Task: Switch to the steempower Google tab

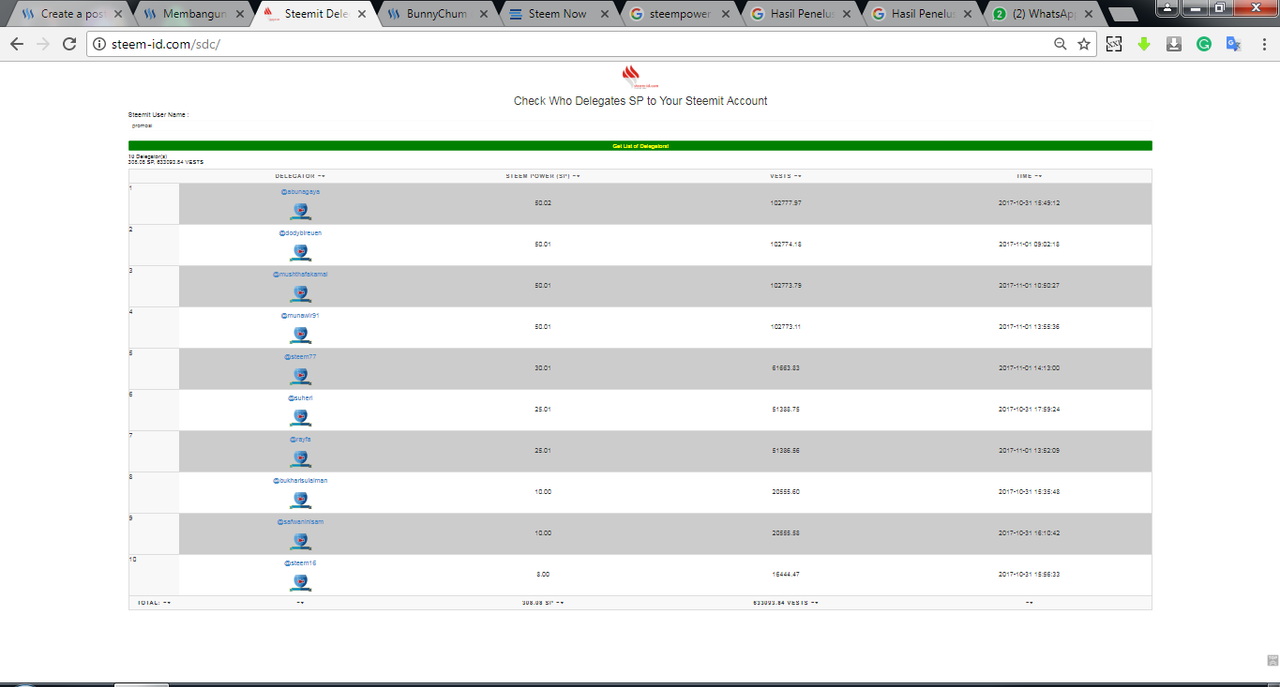Action: tap(678, 14)
